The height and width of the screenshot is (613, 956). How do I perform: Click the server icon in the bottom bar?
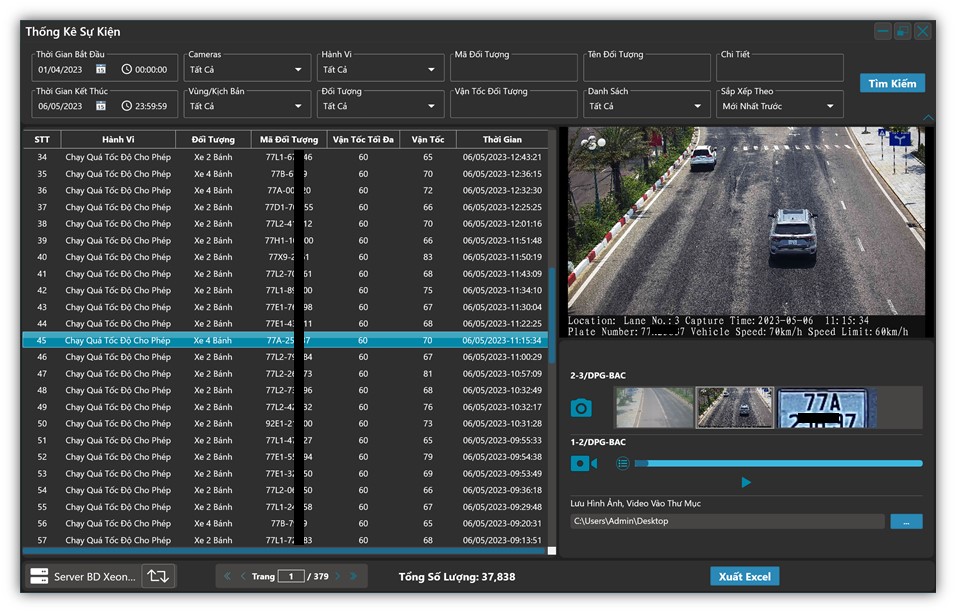pyautogui.click(x=39, y=576)
